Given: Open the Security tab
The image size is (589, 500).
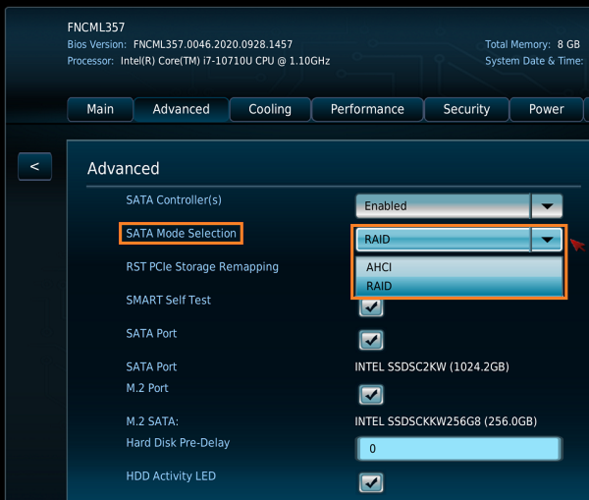Looking at the screenshot, I should click(467, 109).
